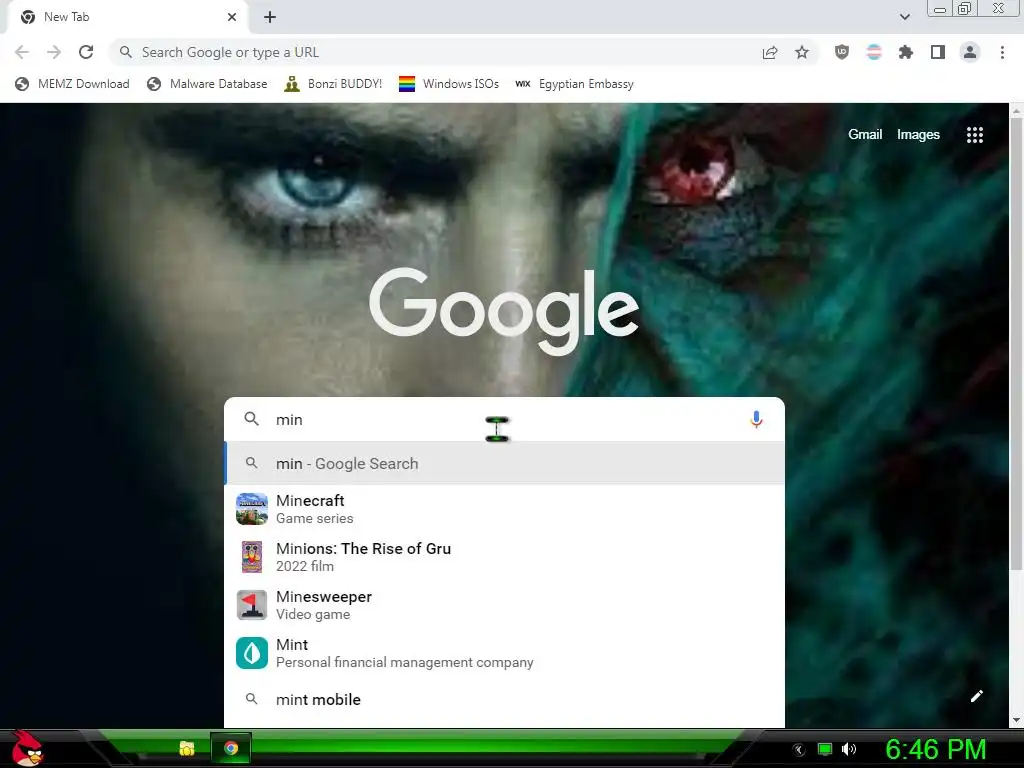The width and height of the screenshot is (1024, 768).
Task: Show hidden tray icons arrow
Action: click(799, 750)
